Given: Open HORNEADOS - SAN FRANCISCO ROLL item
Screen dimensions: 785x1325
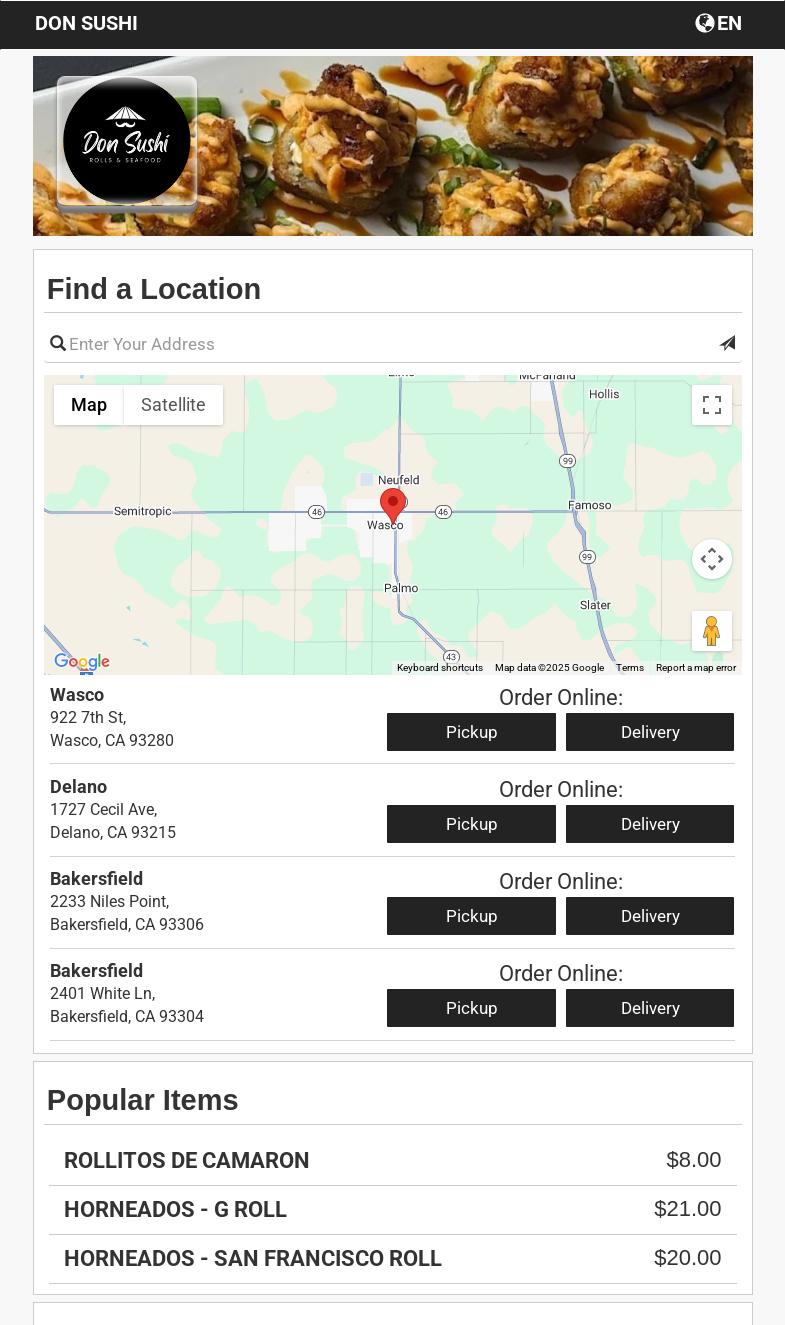Looking at the screenshot, I should [x=393, y=1258].
